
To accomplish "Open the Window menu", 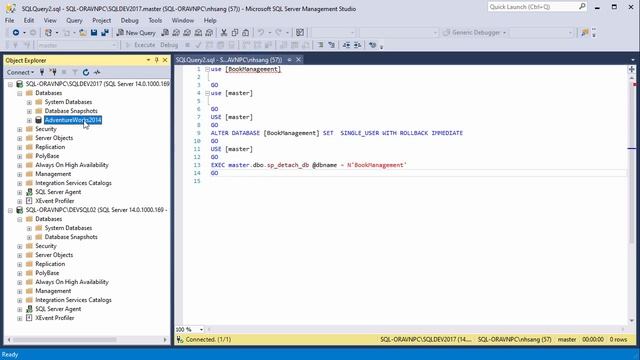I will pos(182,20).
